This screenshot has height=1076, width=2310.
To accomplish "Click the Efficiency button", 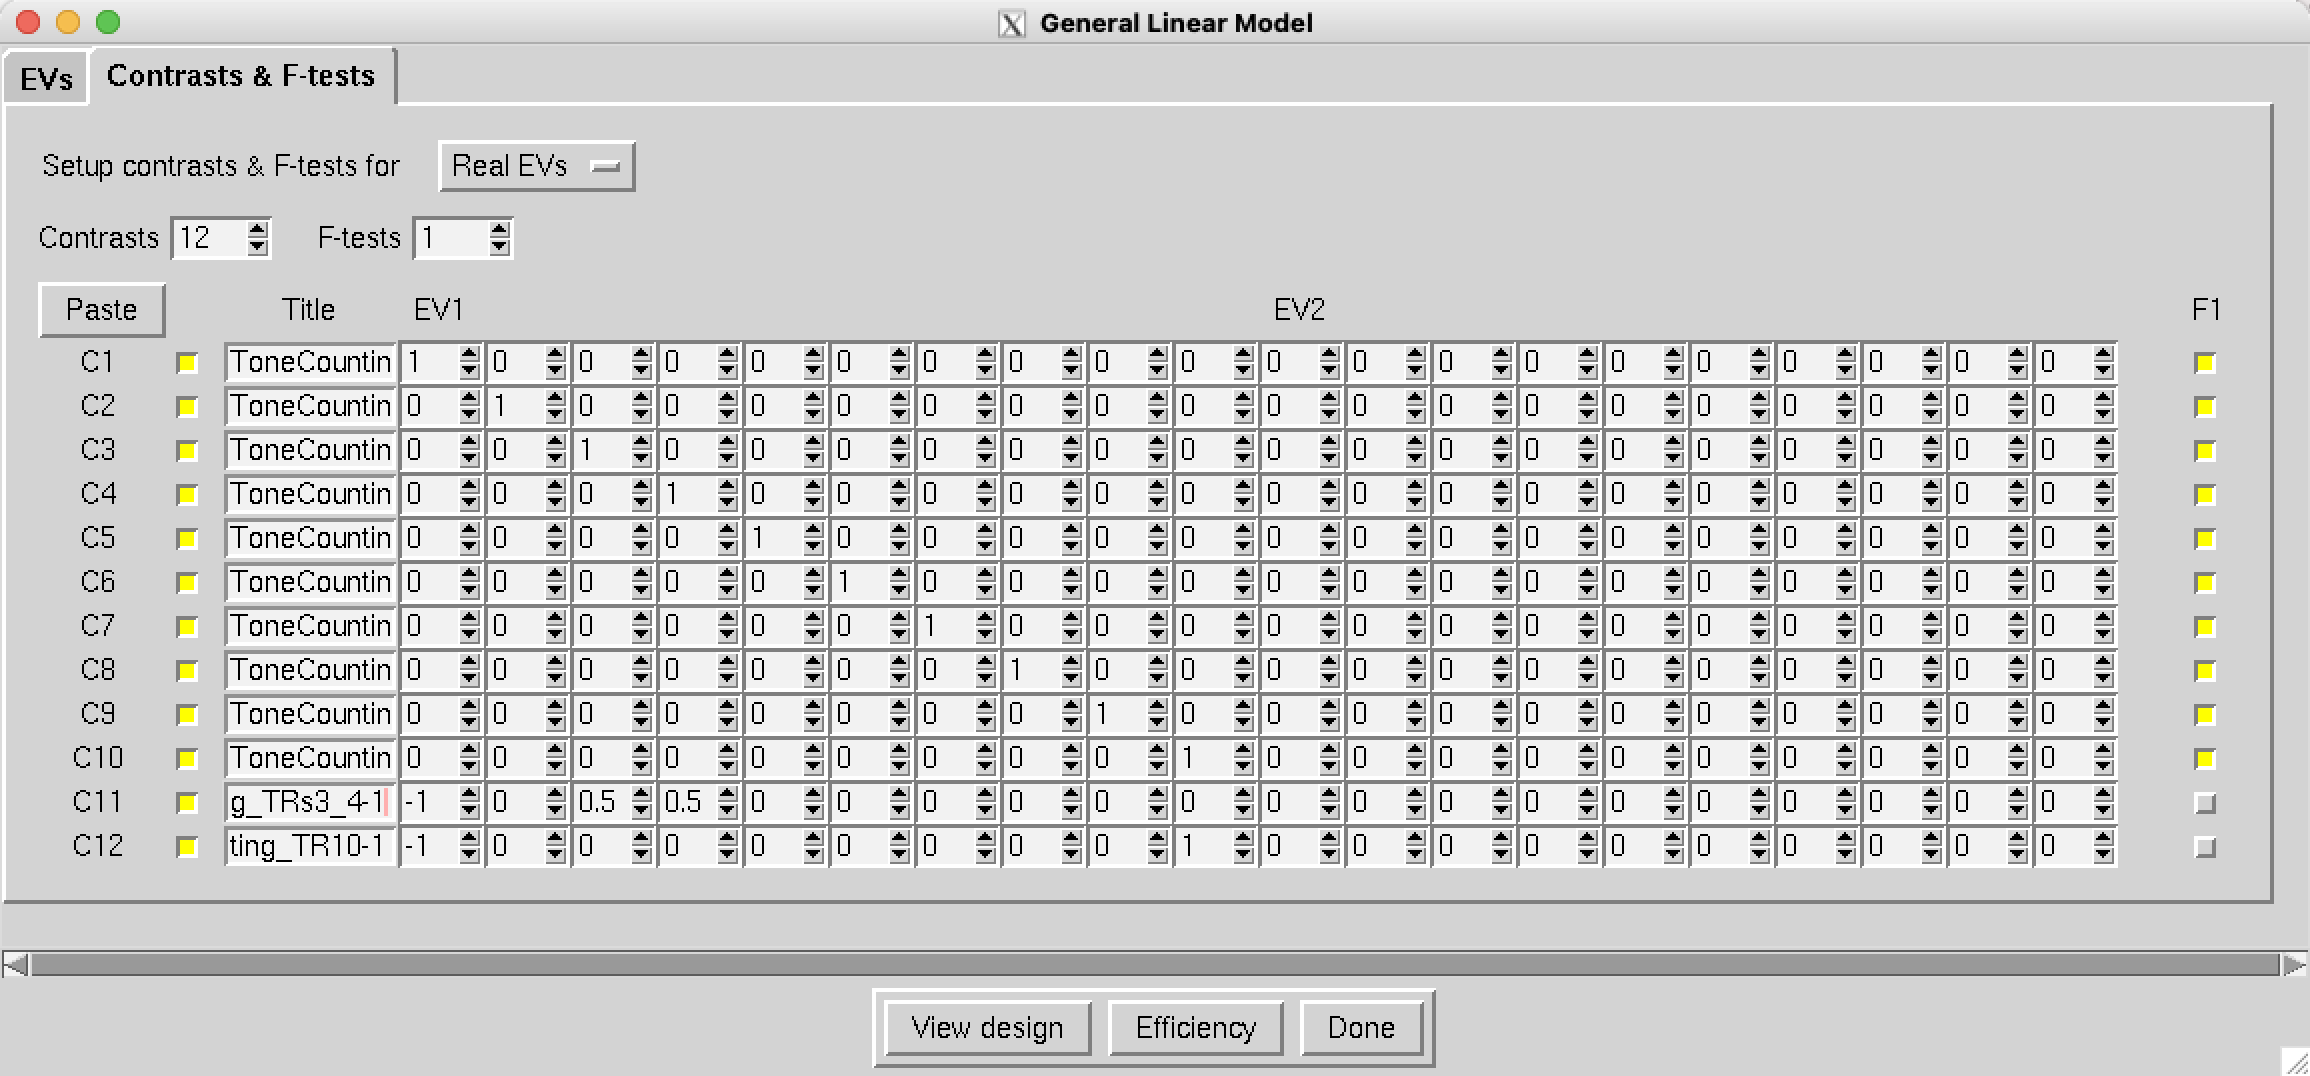I will (x=1195, y=1028).
